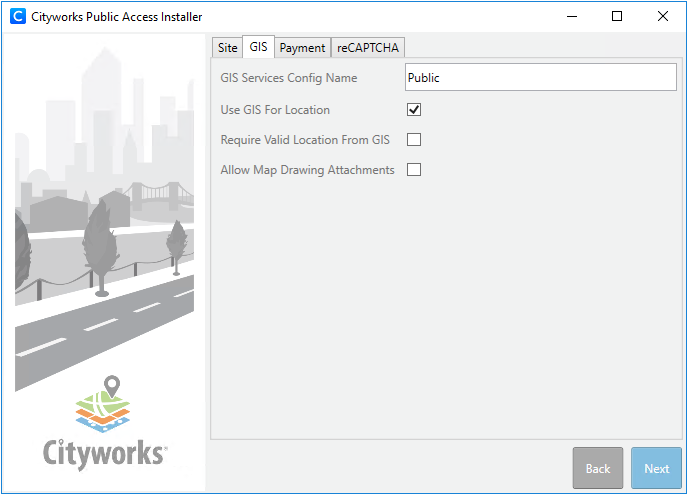This screenshot has width=688, height=495.
Task: Close the Cityworks Public Access Installer
Action: tap(663, 16)
